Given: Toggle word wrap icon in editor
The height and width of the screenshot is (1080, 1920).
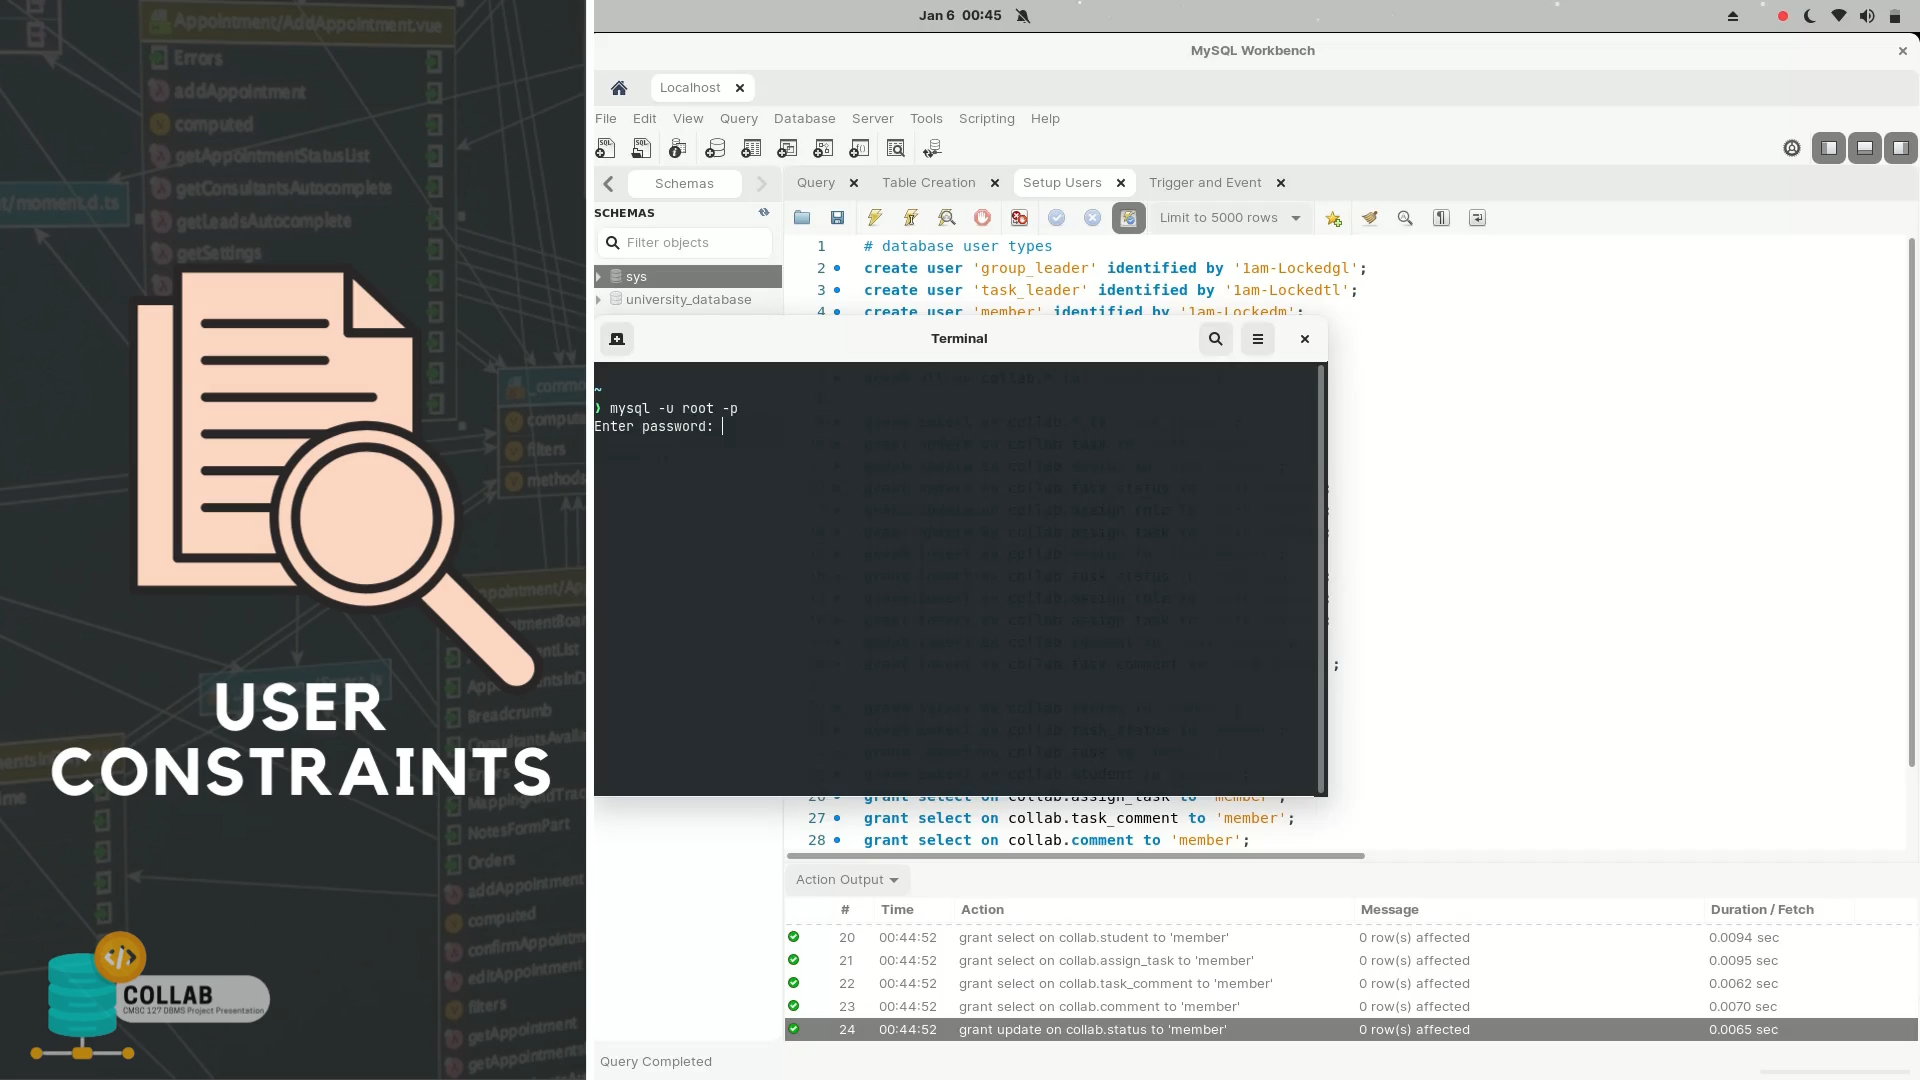Looking at the screenshot, I should point(1477,218).
